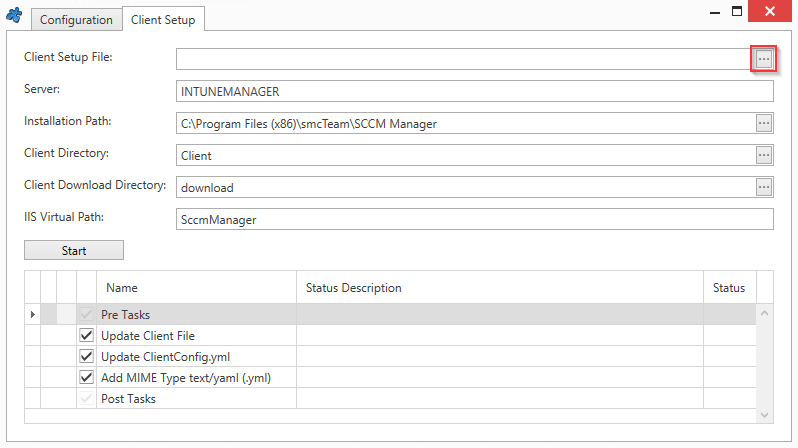Click the browse button for Client Setup File
The width and height of the screenshot is (798, 448).
(764, 59)
